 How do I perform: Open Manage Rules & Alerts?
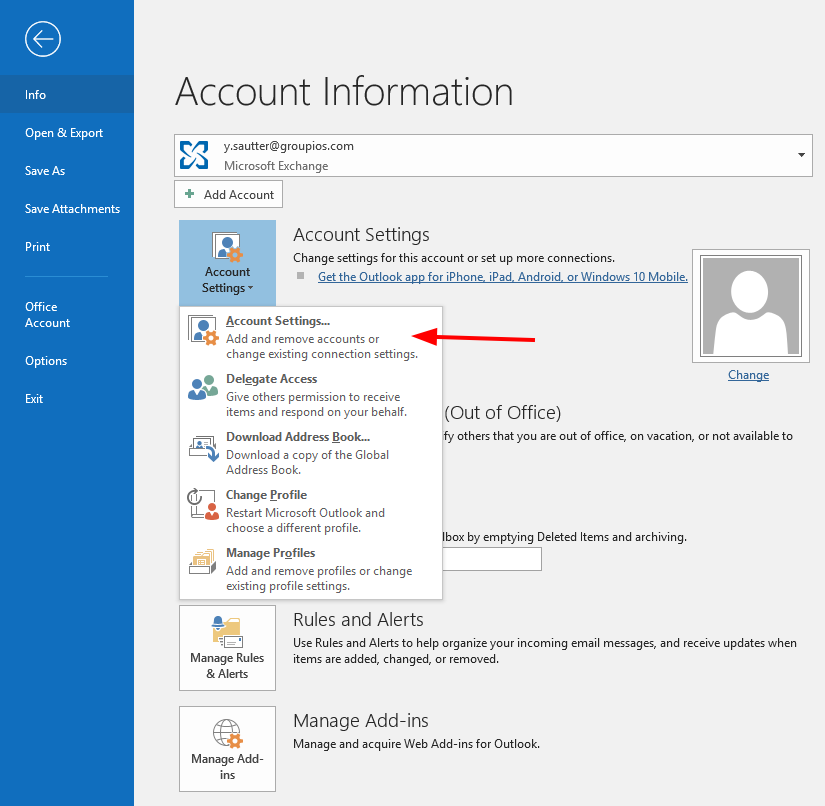tap(227, 647)
